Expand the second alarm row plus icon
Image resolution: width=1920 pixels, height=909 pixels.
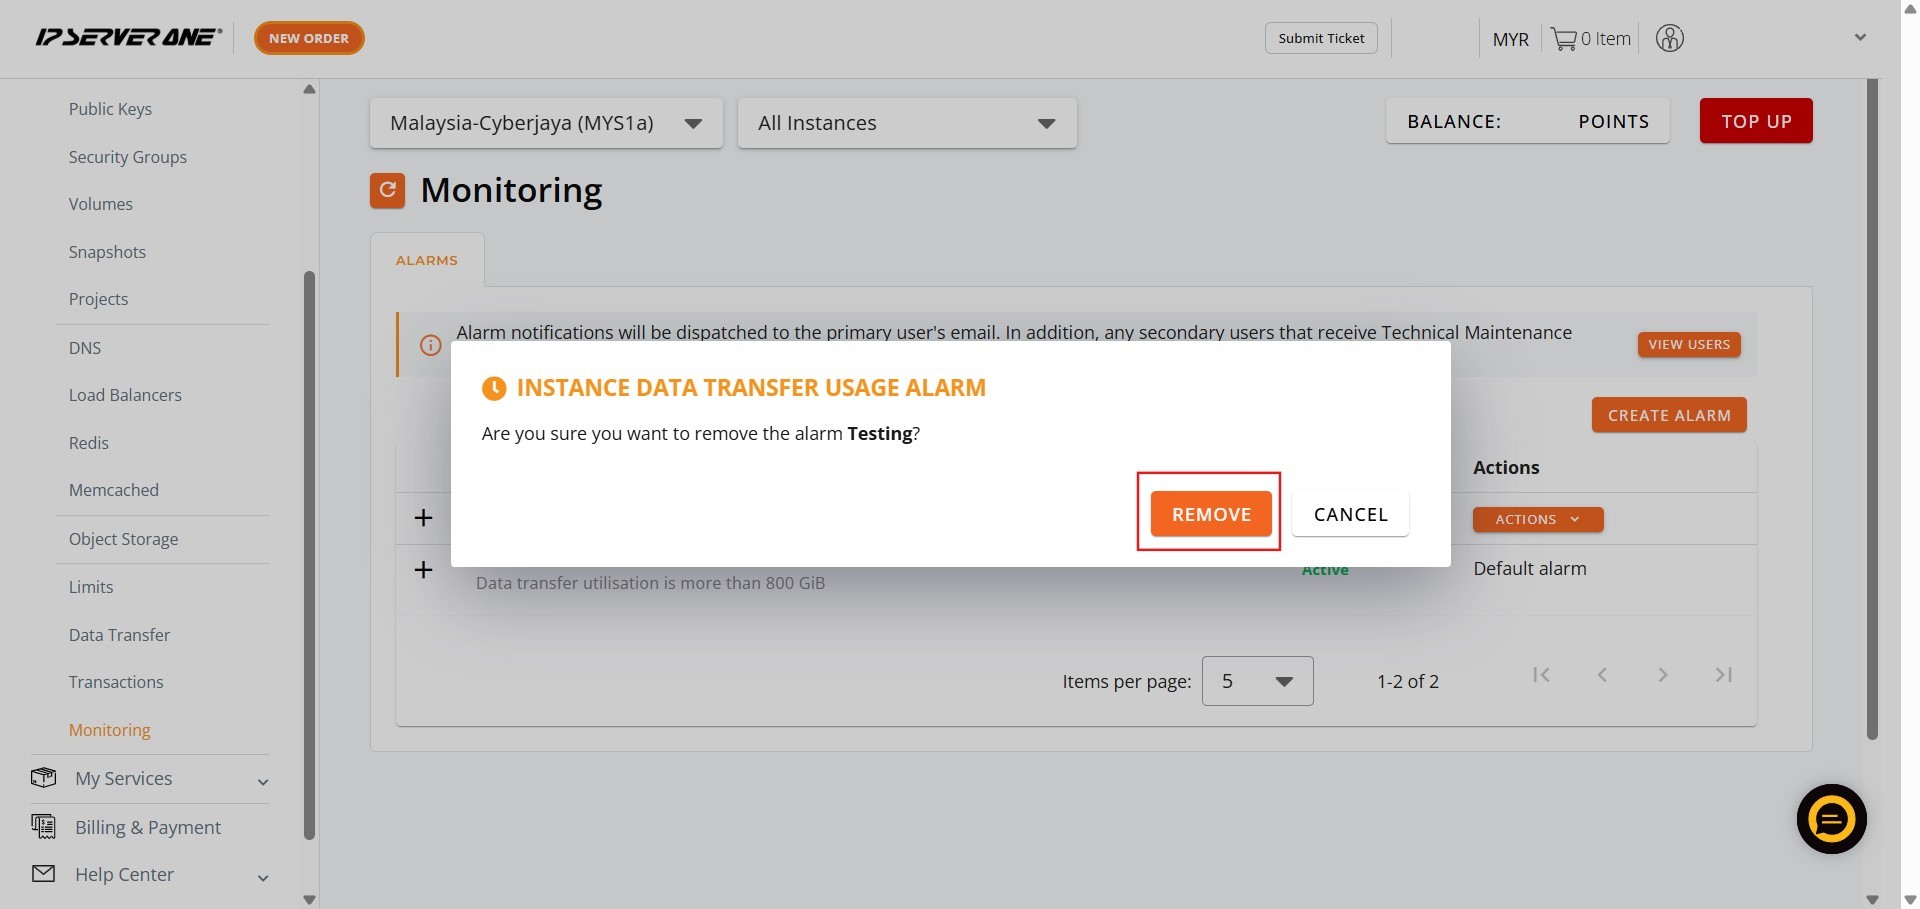pos(423,569)
